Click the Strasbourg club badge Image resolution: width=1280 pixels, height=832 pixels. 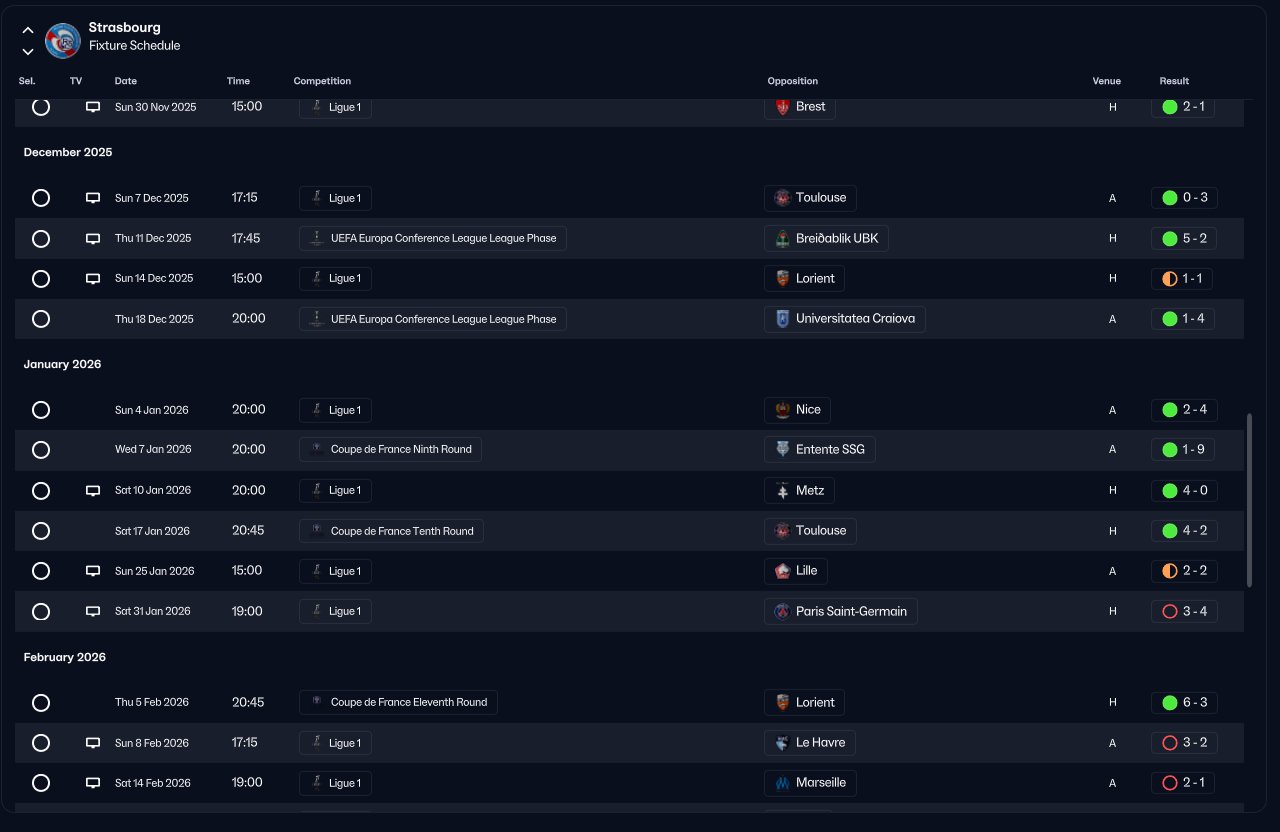tap(63, 41)
